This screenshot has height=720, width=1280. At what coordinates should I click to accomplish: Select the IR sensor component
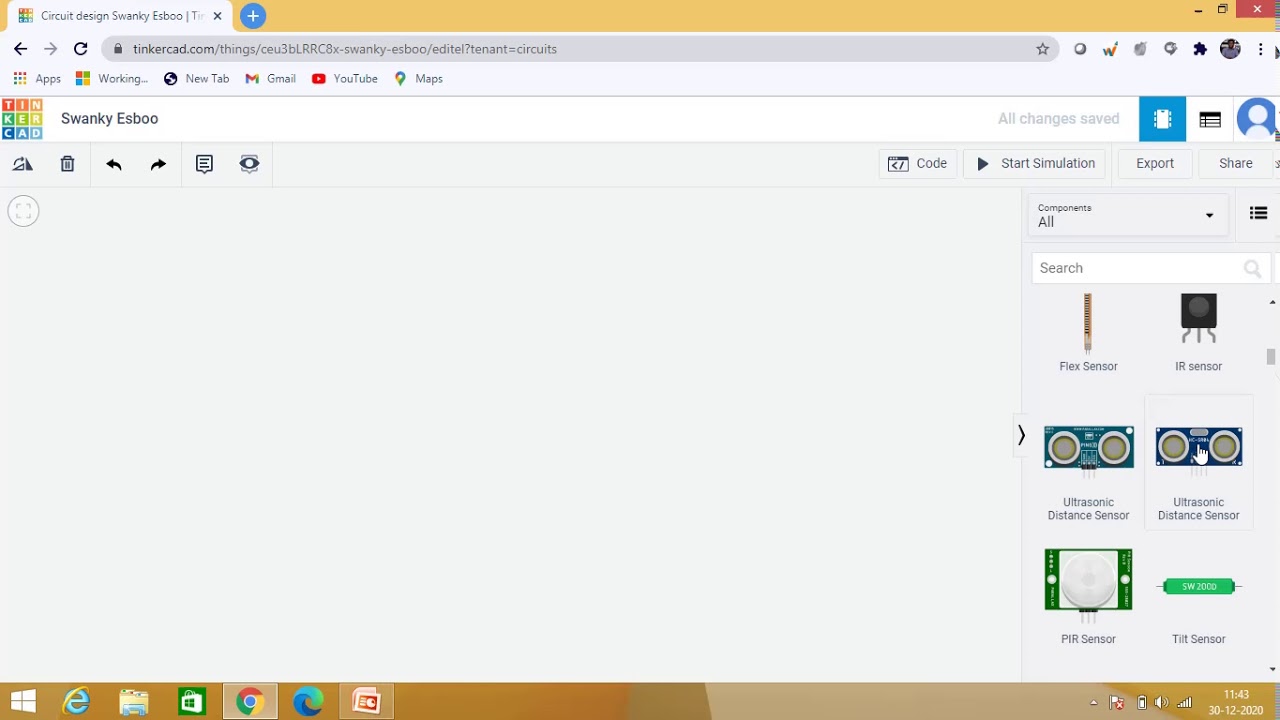1198,333
